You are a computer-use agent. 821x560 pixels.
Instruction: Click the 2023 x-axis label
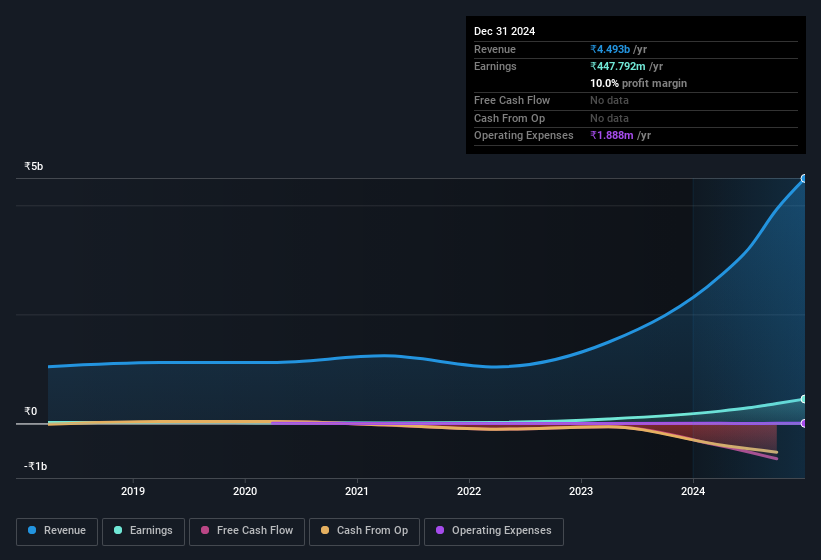click(x=581, y=491)
